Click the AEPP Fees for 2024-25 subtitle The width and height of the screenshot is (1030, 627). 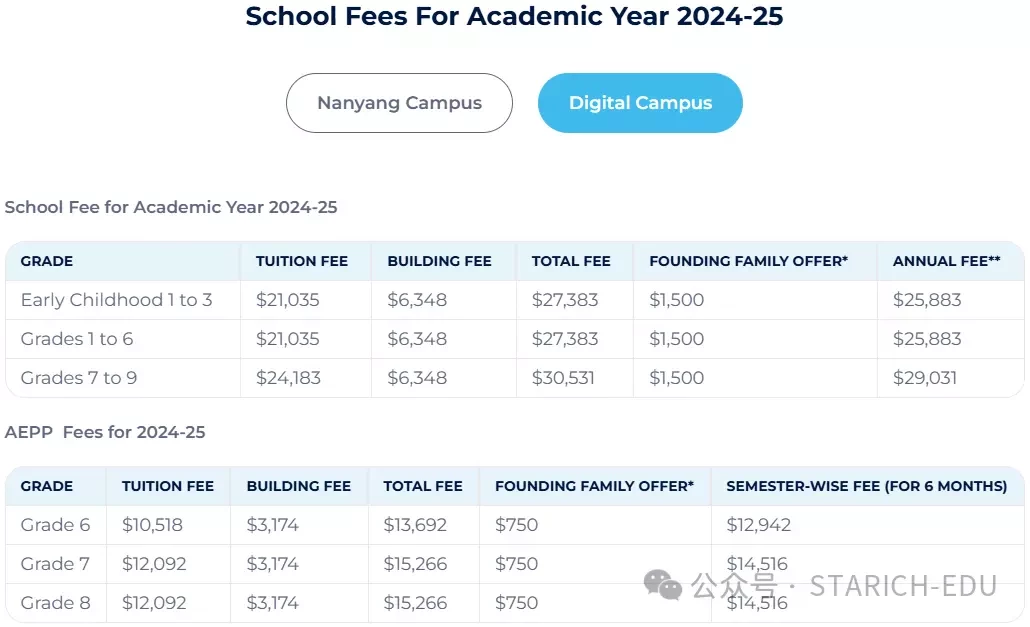coord(105,432)
